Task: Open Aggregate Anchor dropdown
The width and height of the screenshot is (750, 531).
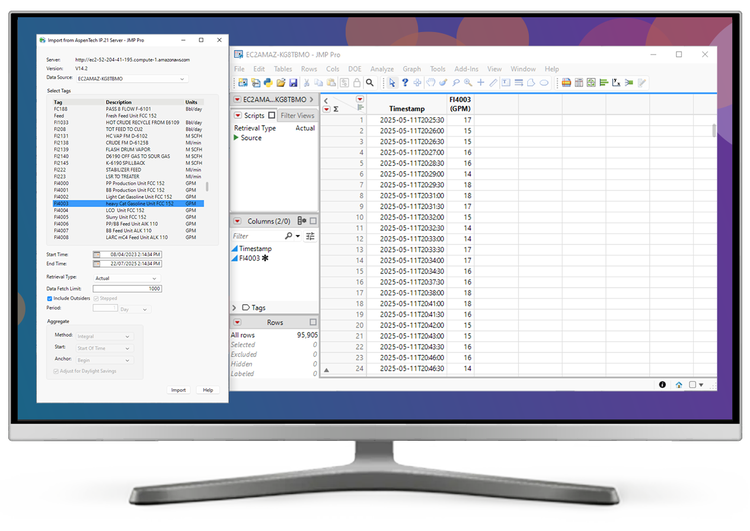Action: click(104, 360)
